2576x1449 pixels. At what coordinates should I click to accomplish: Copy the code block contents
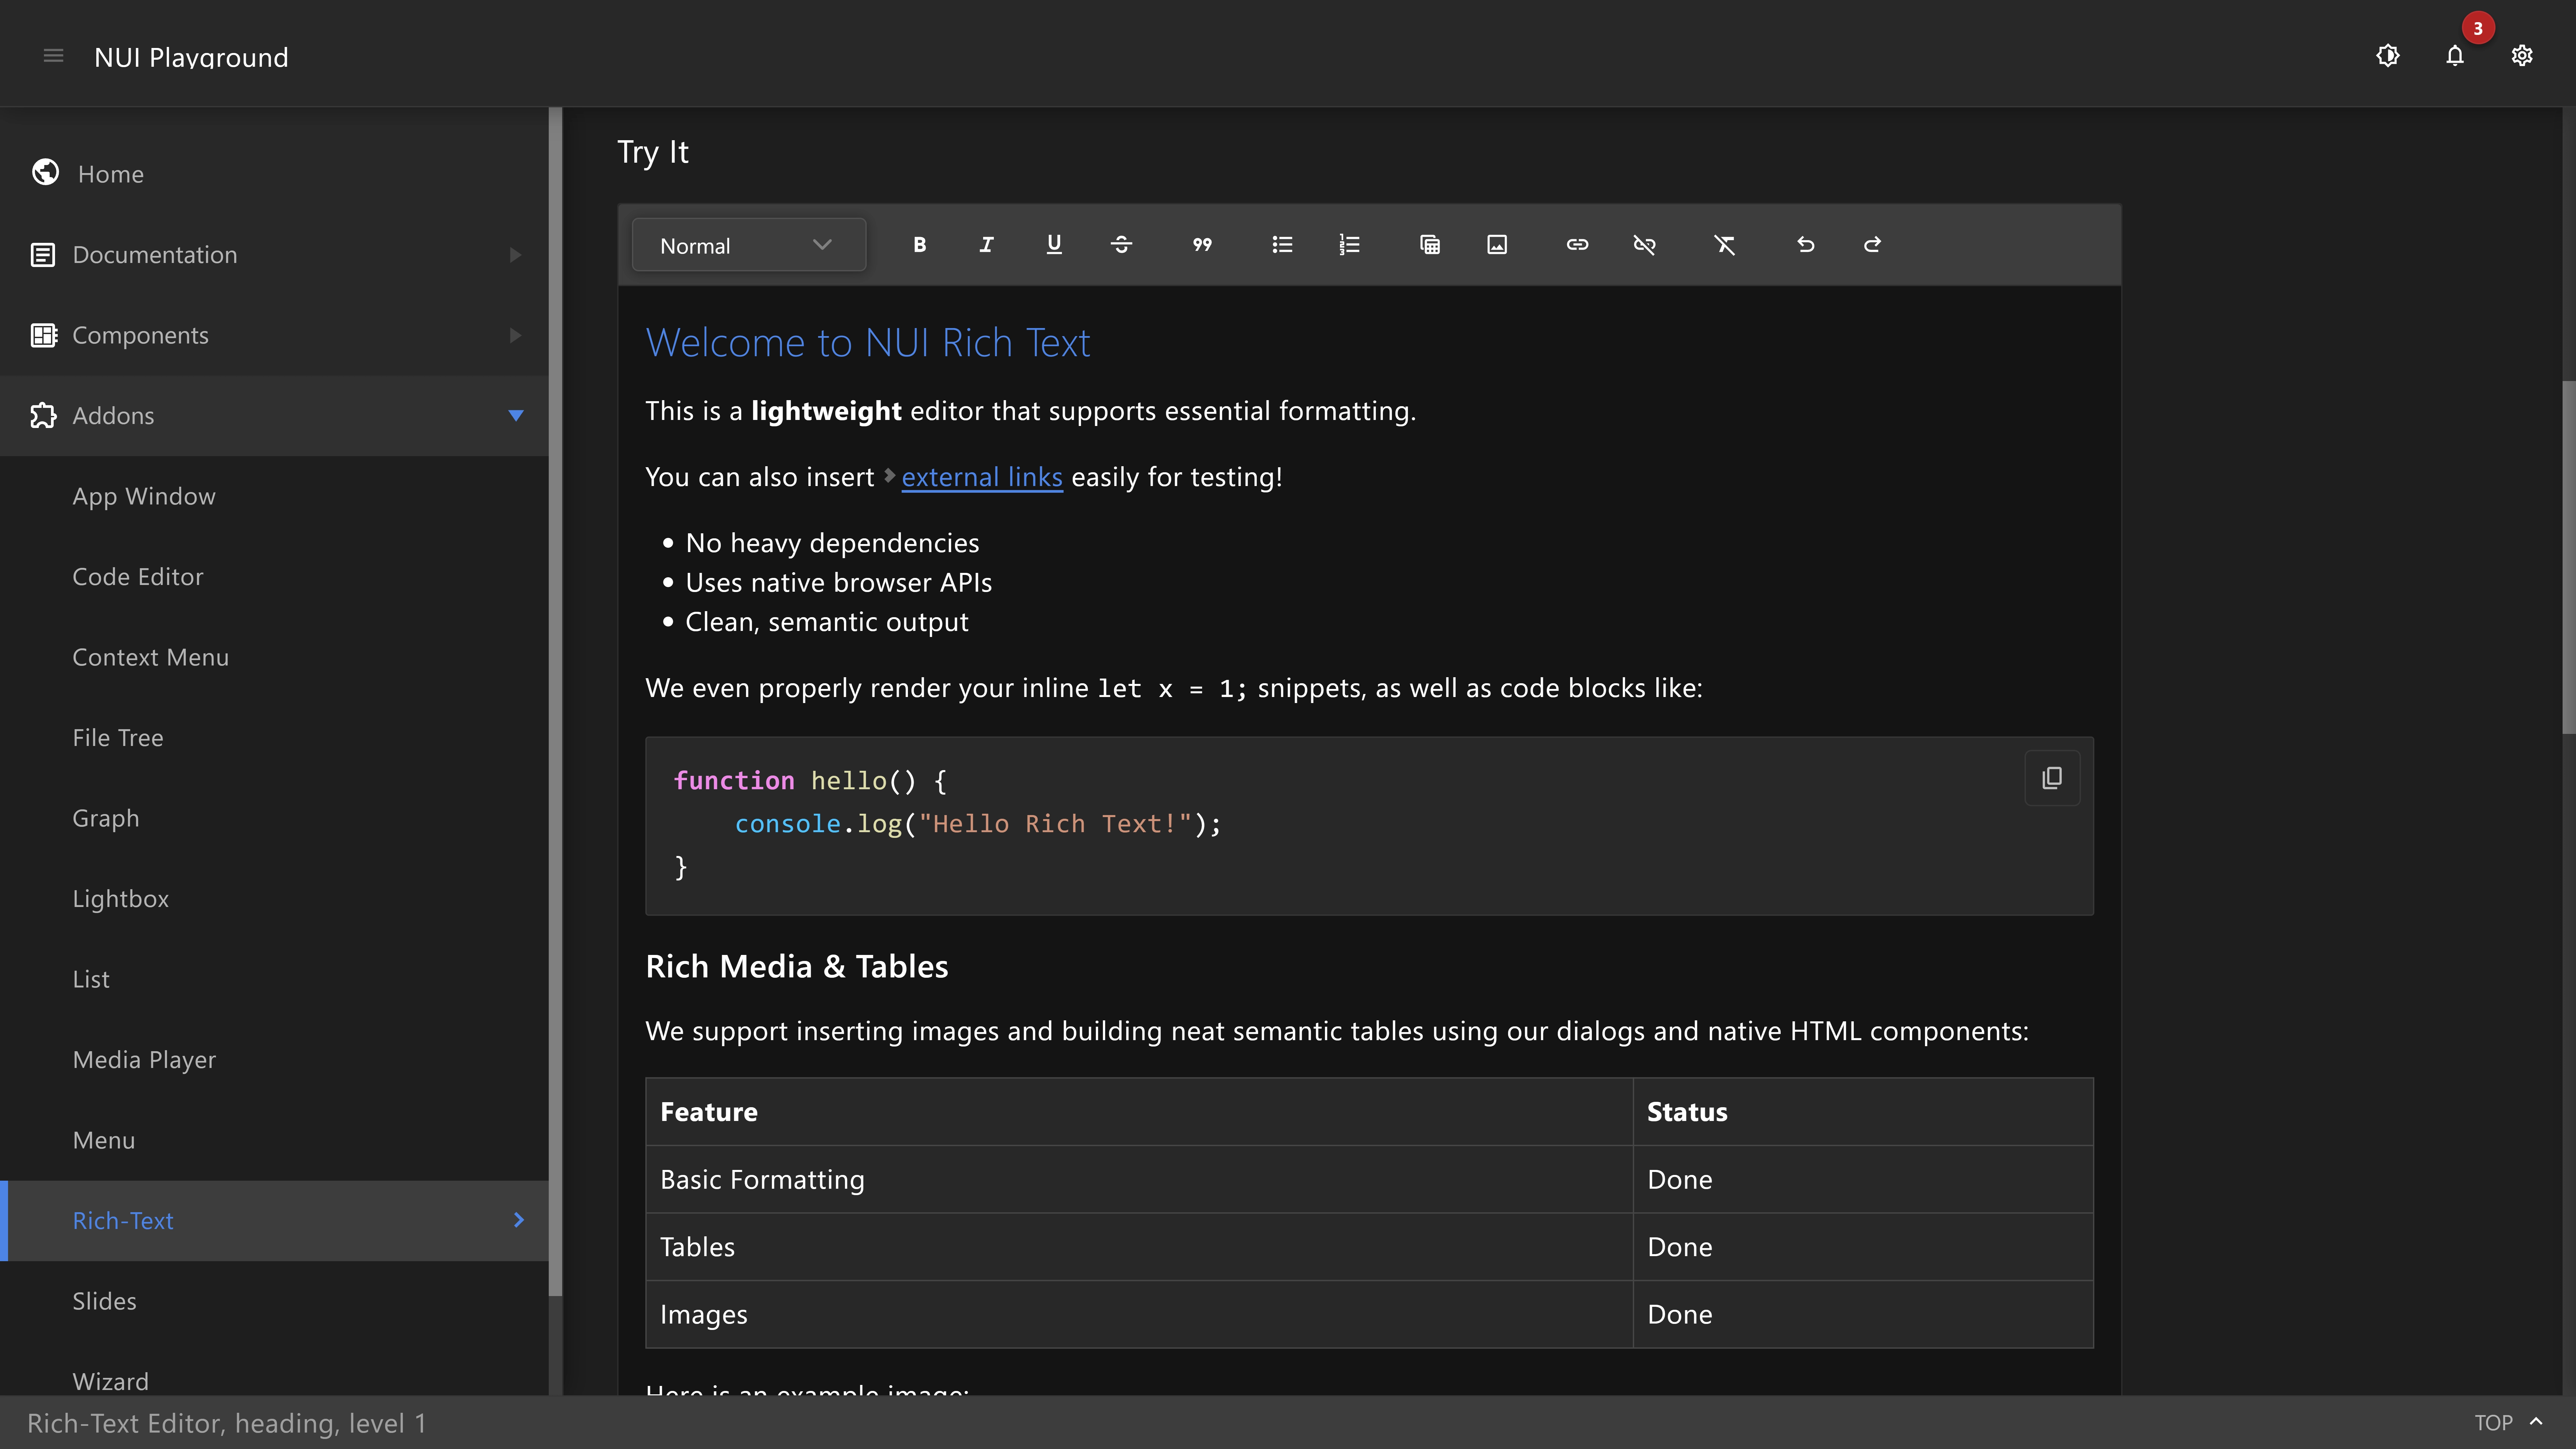click(2052, 778)
